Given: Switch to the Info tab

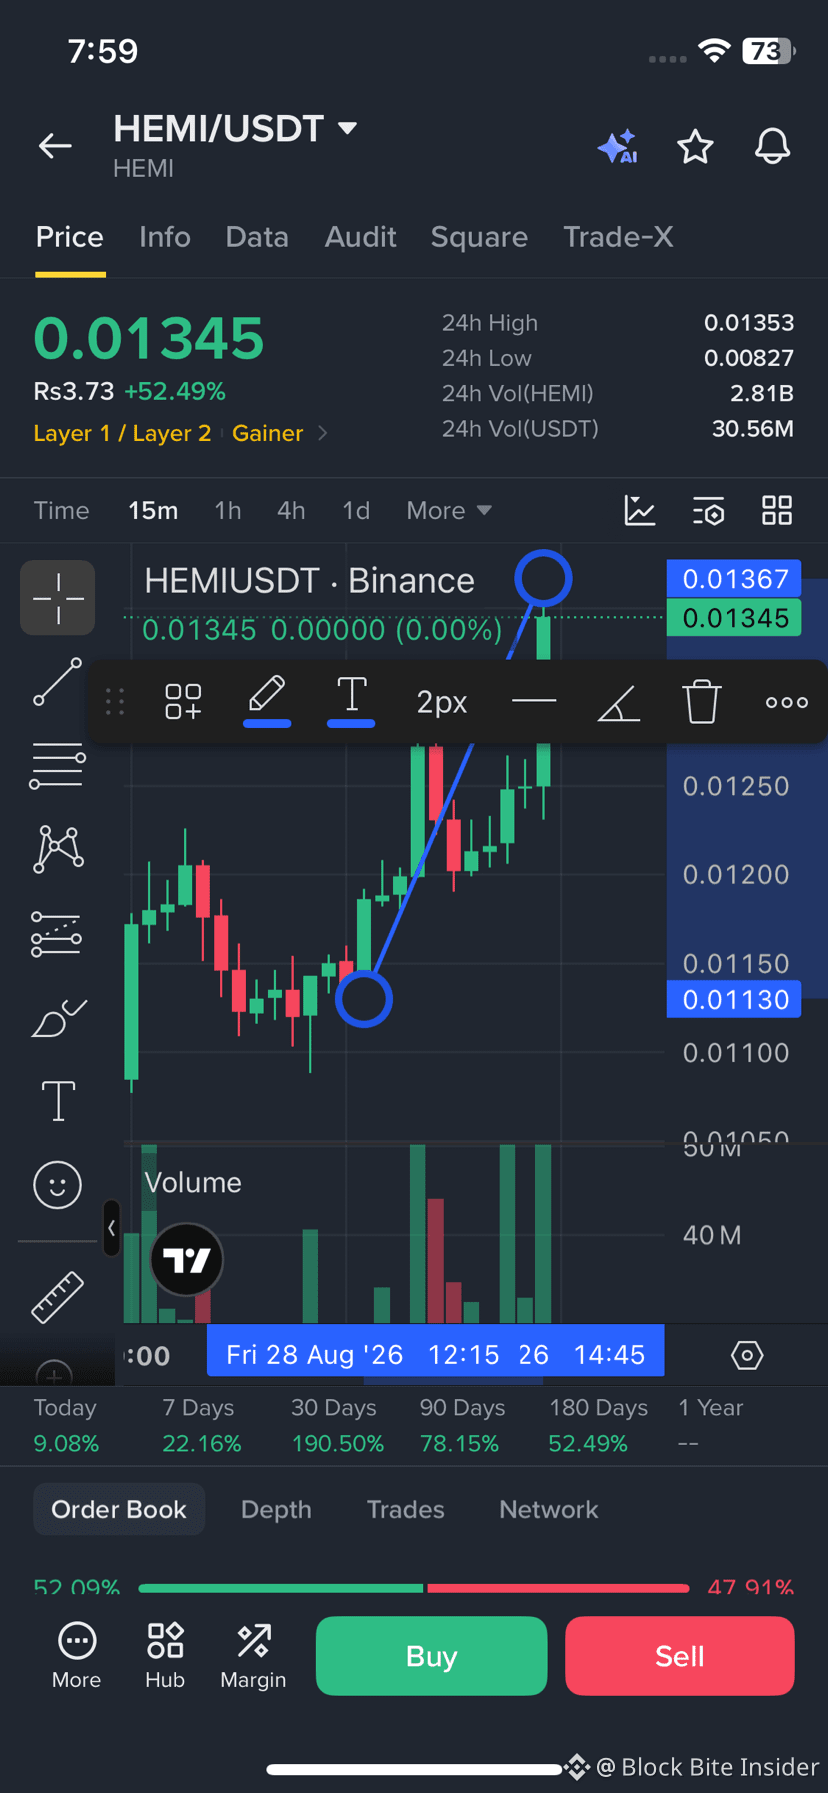Looking at the screenshot, I should click(165, 237).
